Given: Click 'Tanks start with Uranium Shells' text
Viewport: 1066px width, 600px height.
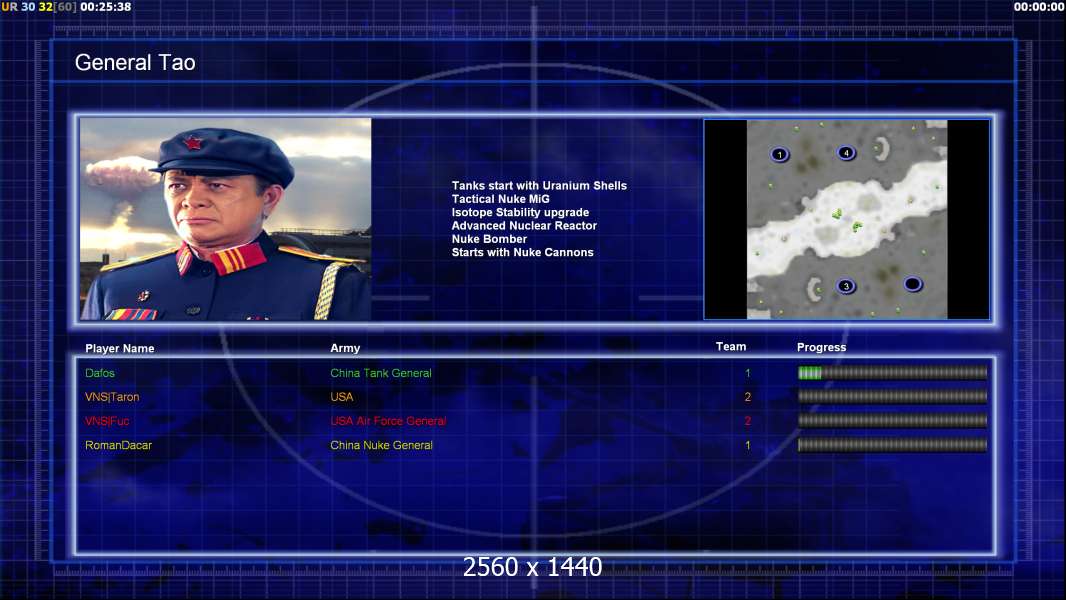Looking at the screenshot, I should coord(539,186).
